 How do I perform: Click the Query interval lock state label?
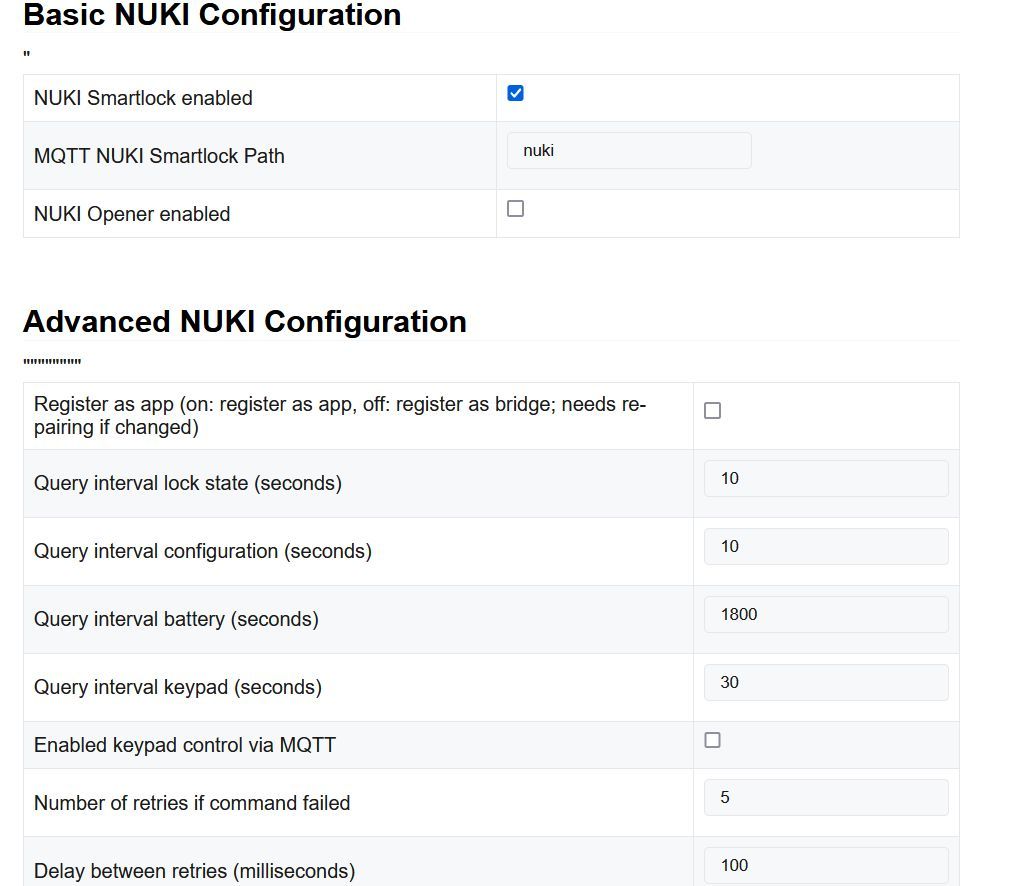pos(188,483)
